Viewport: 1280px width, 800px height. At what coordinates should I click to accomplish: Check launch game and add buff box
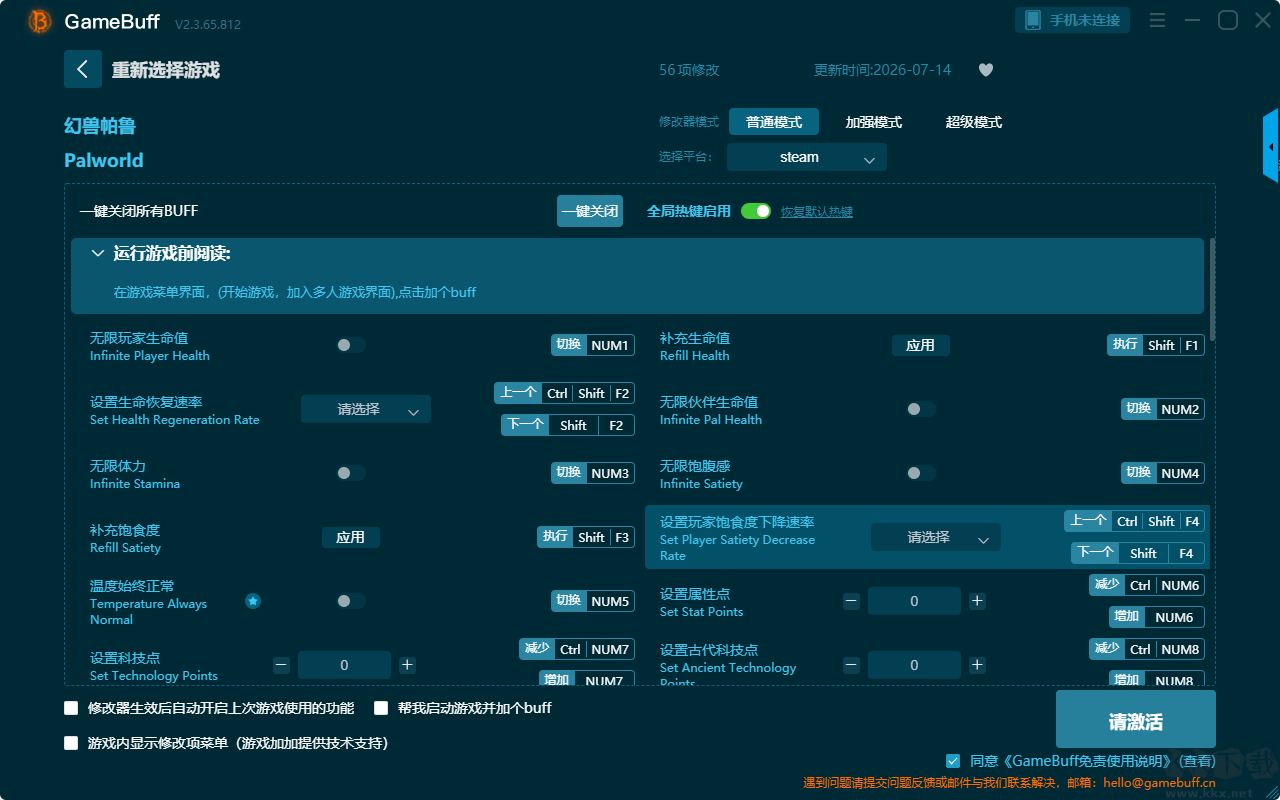381,708
